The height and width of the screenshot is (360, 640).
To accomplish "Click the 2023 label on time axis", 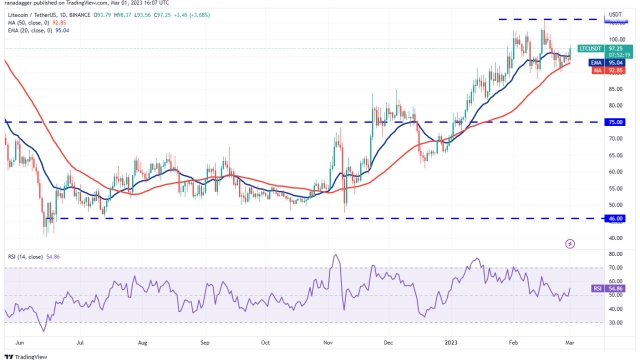I will tap(451, 343).
